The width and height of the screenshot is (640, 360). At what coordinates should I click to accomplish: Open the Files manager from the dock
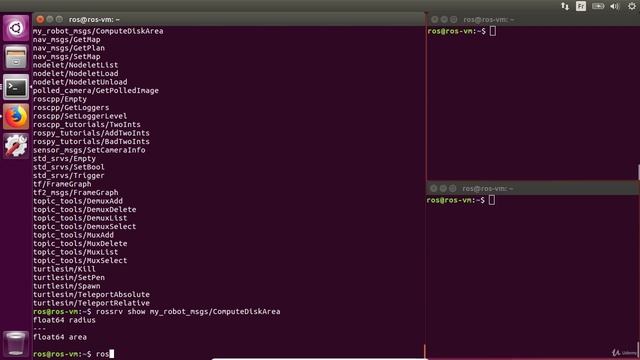tap(16, 58)
